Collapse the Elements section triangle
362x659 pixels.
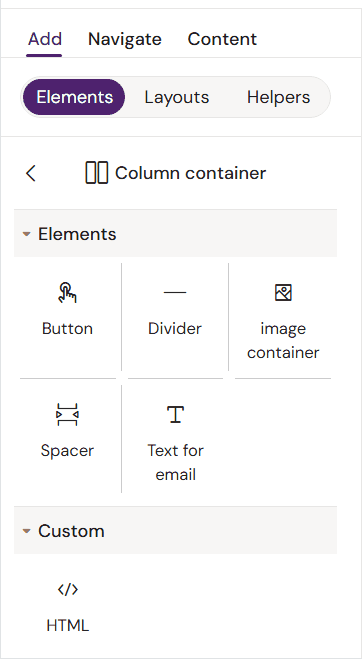click(26, 234)
